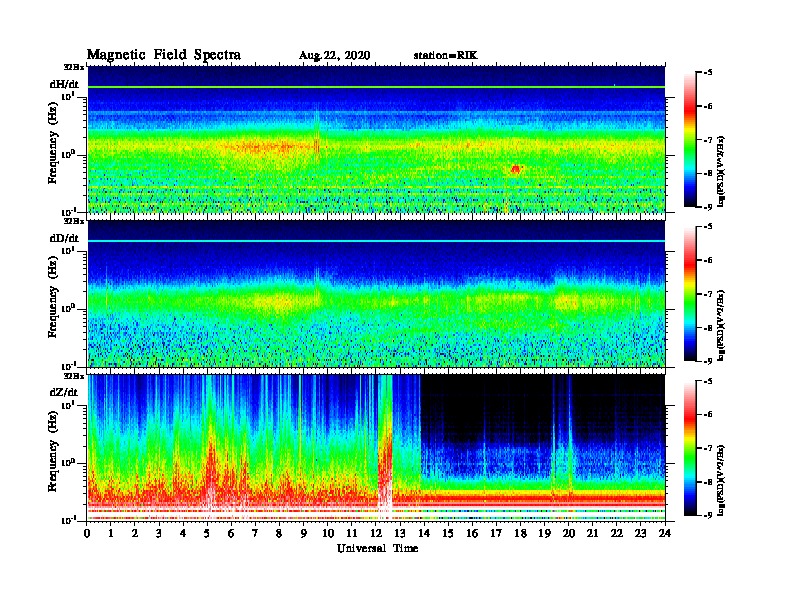Image resolution: width=792 pixels, height=612 pixels.
Task: Click hour 24 on the time axis
Action: 665,533
